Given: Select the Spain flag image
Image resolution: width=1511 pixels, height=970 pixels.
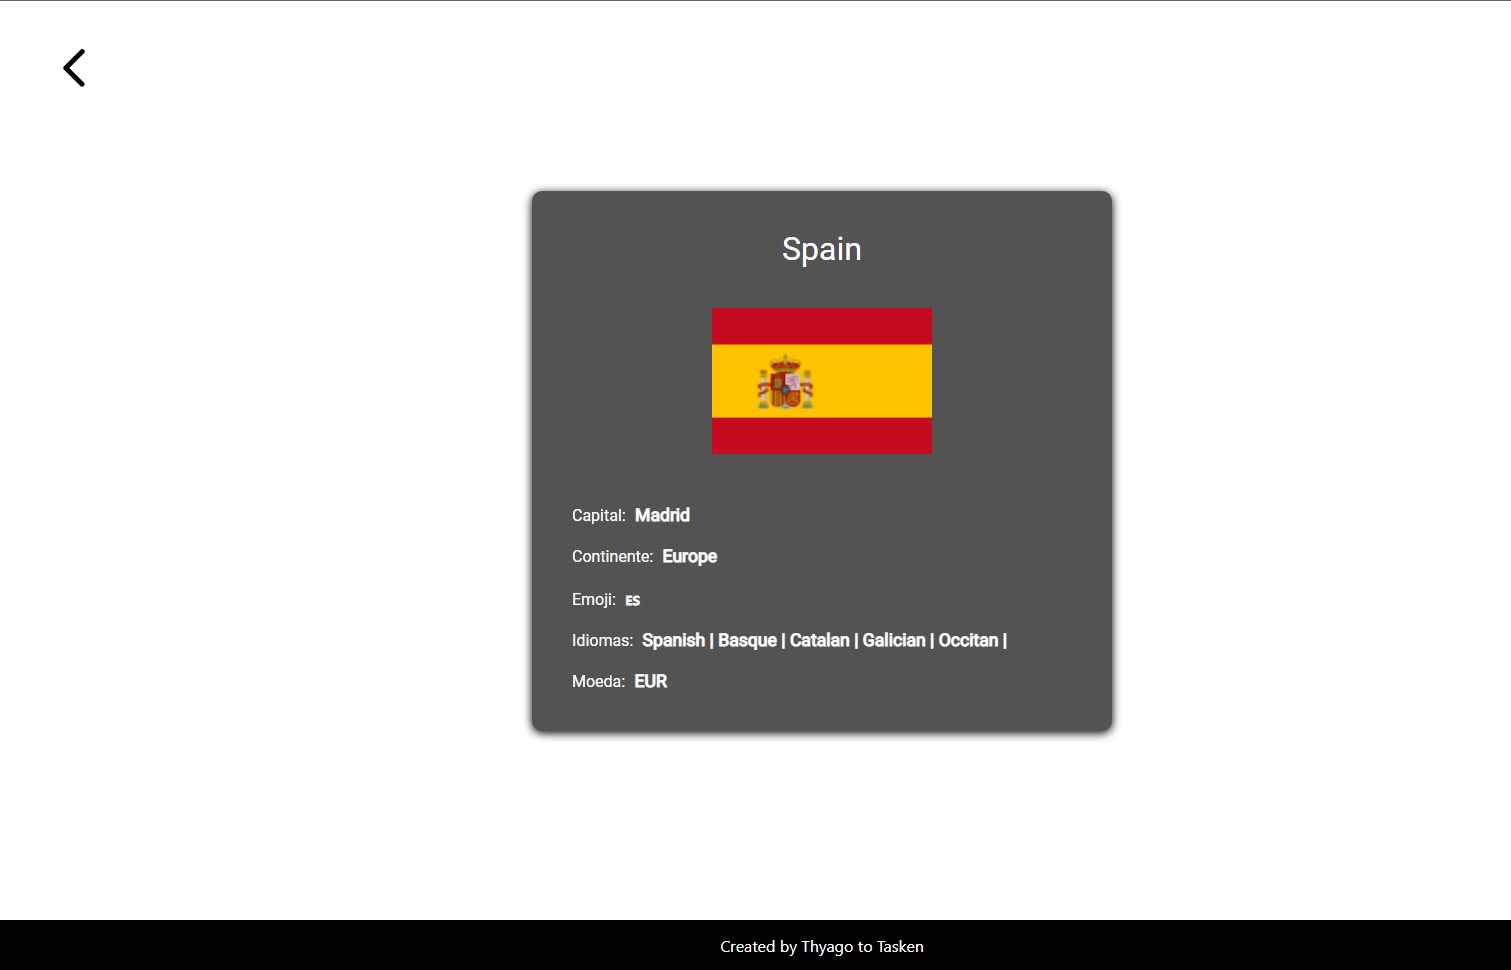Looking at the screenshot, I should [821, 381].
